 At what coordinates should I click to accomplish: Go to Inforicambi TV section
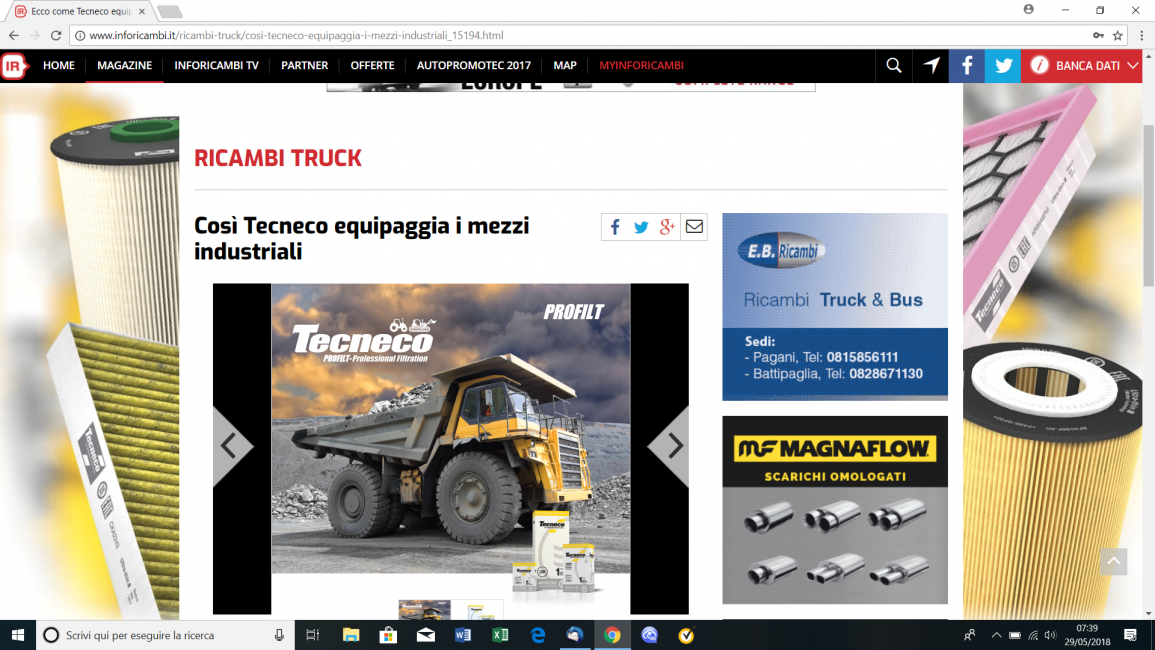(x=216, y=66)
